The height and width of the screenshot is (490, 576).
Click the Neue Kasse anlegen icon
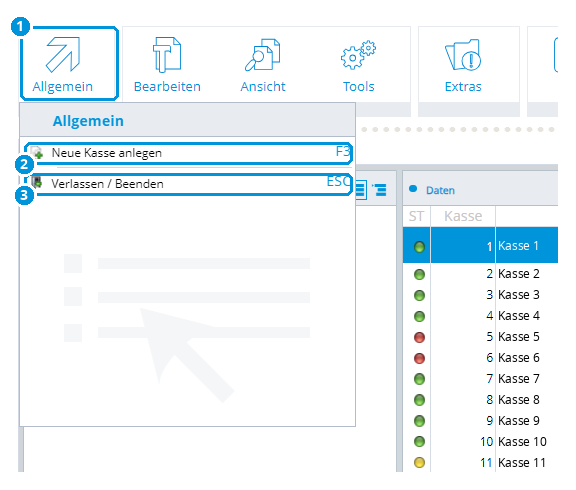[37, 152]
